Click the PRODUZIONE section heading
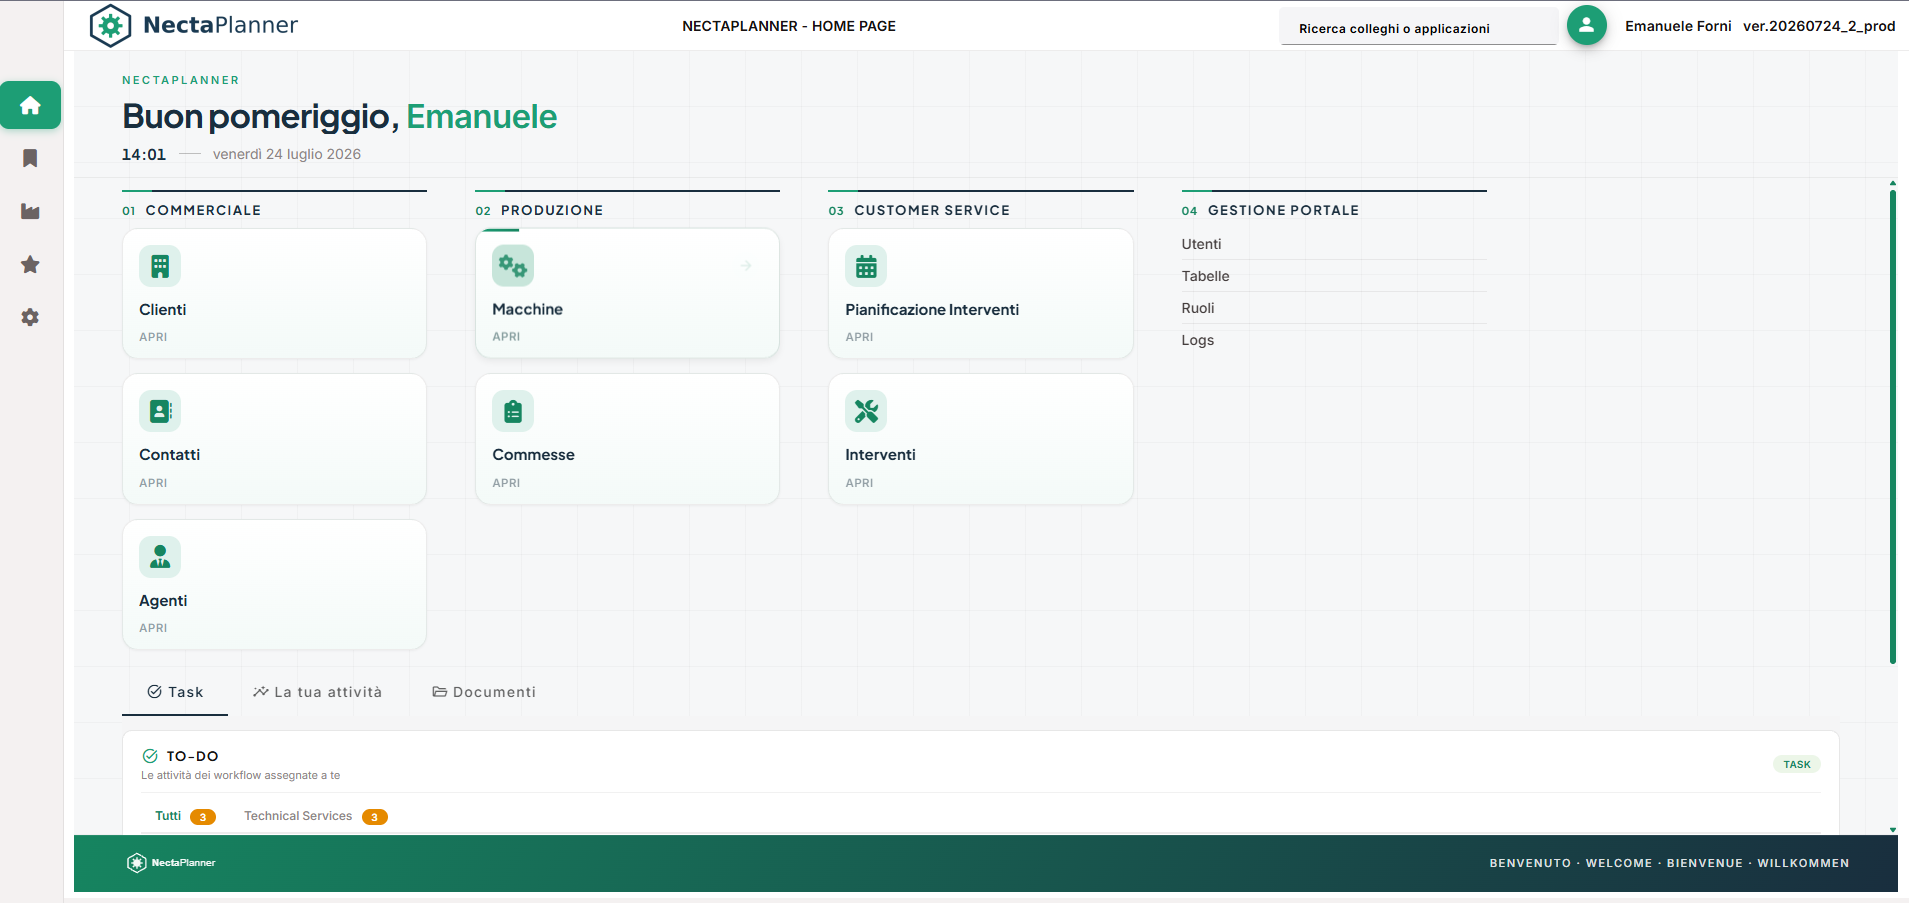 coord(552,210)
